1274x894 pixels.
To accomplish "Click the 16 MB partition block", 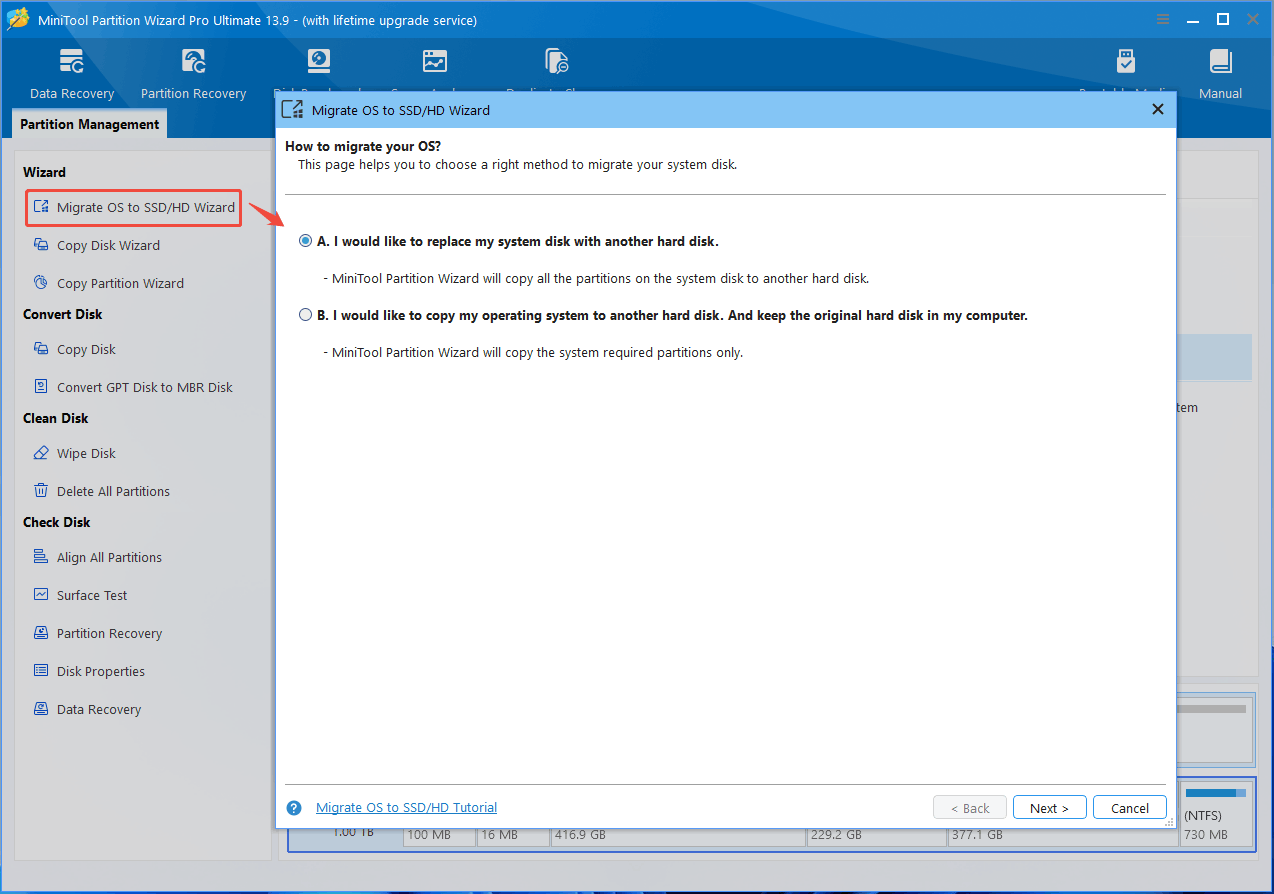I will (513, 836).
